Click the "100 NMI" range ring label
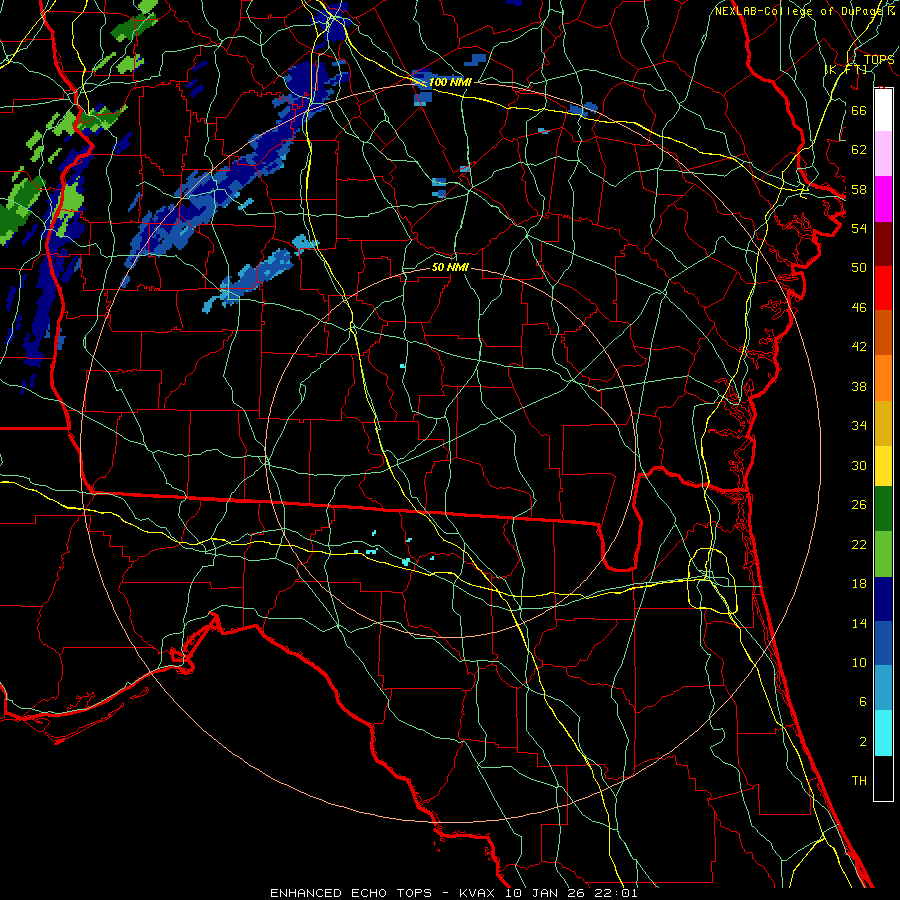The height and width of the screenshot is (900, 900). click(x=450, y=82)
